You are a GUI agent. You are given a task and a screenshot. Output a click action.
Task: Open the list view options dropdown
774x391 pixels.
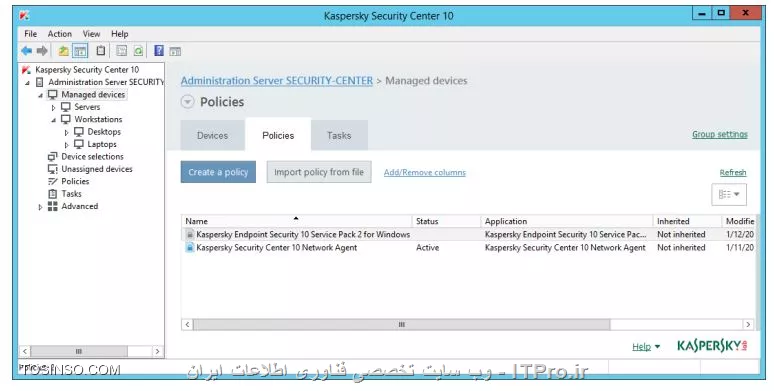tap(729, 194)
